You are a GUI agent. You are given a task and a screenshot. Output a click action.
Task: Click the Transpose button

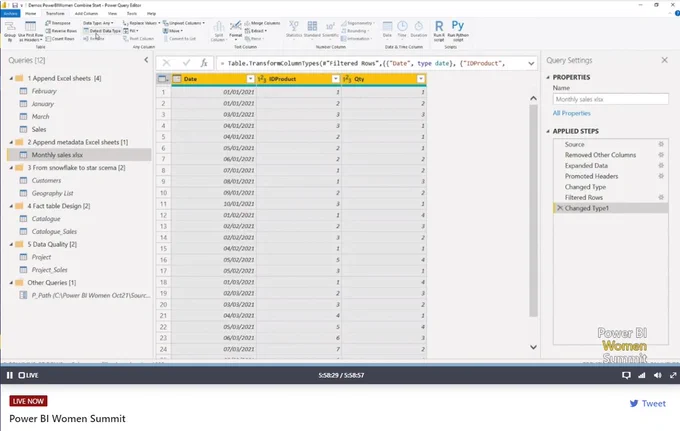tap(58, 23)
